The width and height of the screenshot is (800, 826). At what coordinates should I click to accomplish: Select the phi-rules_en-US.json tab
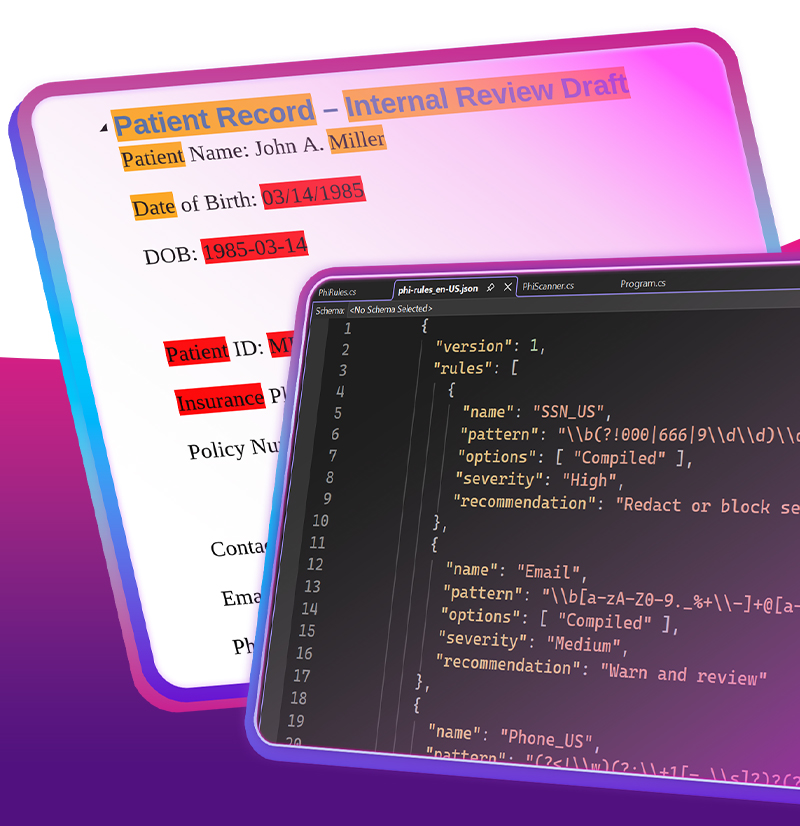pyautogui.click(x=437, y=289)
